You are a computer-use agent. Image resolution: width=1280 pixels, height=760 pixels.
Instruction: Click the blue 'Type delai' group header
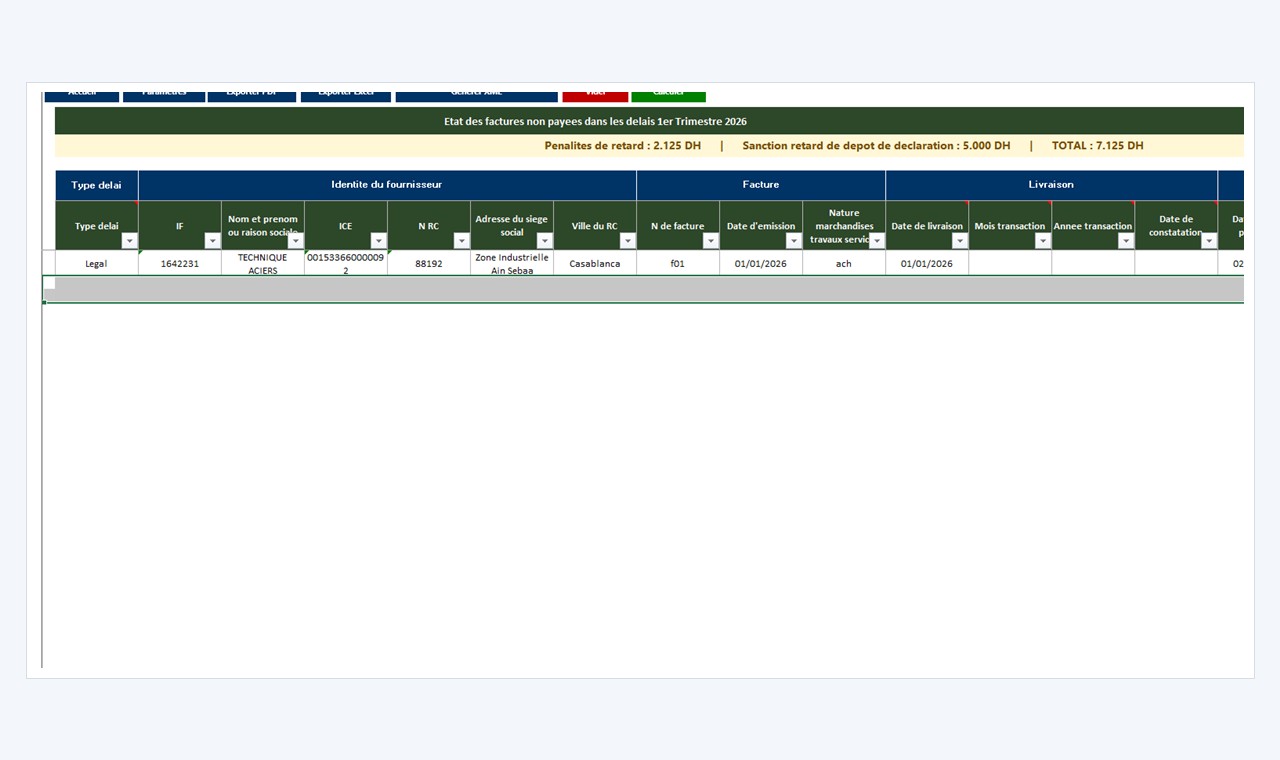point(97,185)
